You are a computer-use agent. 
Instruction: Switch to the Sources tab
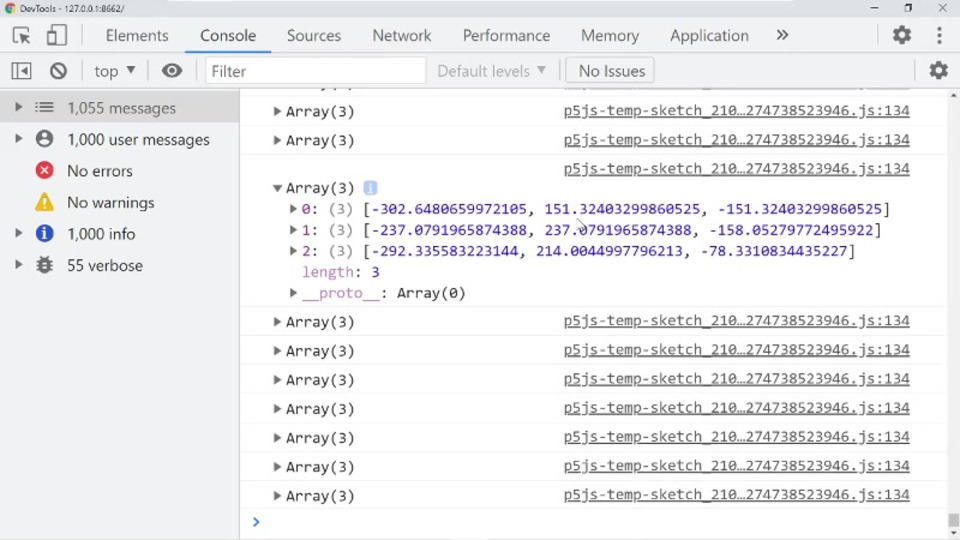click(x=313, y=36)
